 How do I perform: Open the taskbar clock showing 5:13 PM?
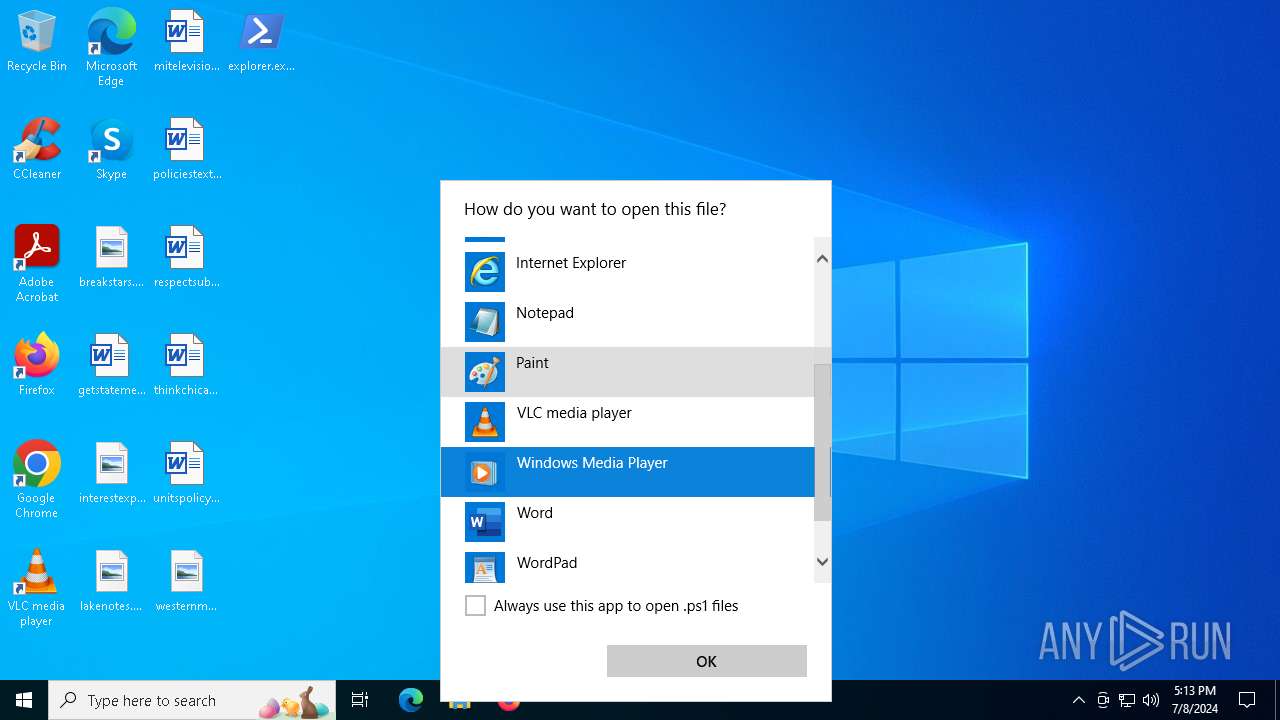coord(1196,700)
